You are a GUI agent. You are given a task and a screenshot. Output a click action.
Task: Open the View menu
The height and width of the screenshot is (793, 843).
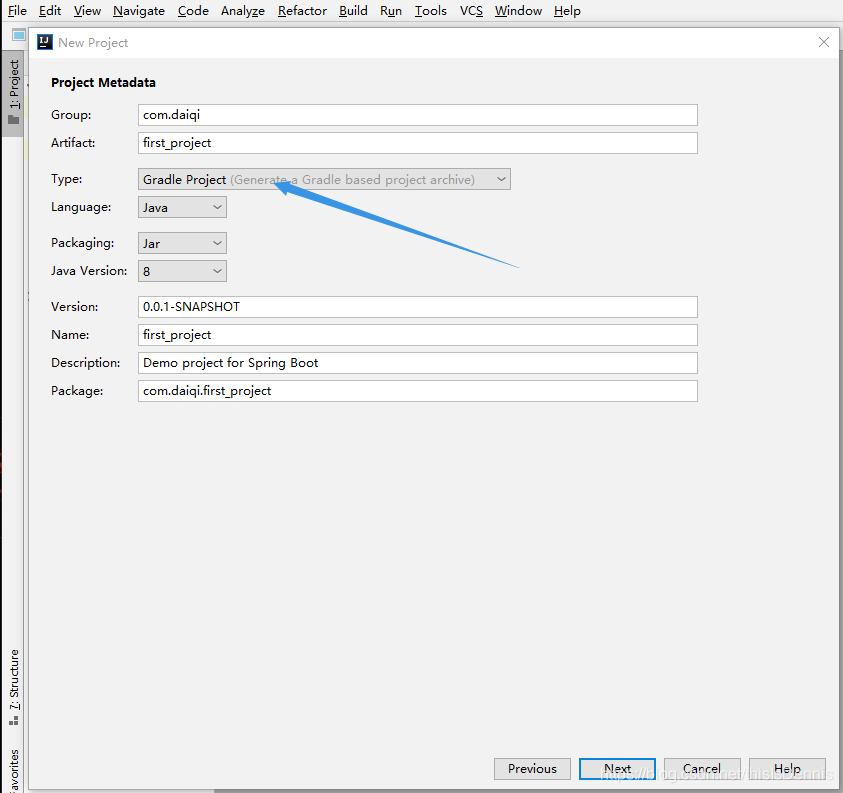pos(87,11)
